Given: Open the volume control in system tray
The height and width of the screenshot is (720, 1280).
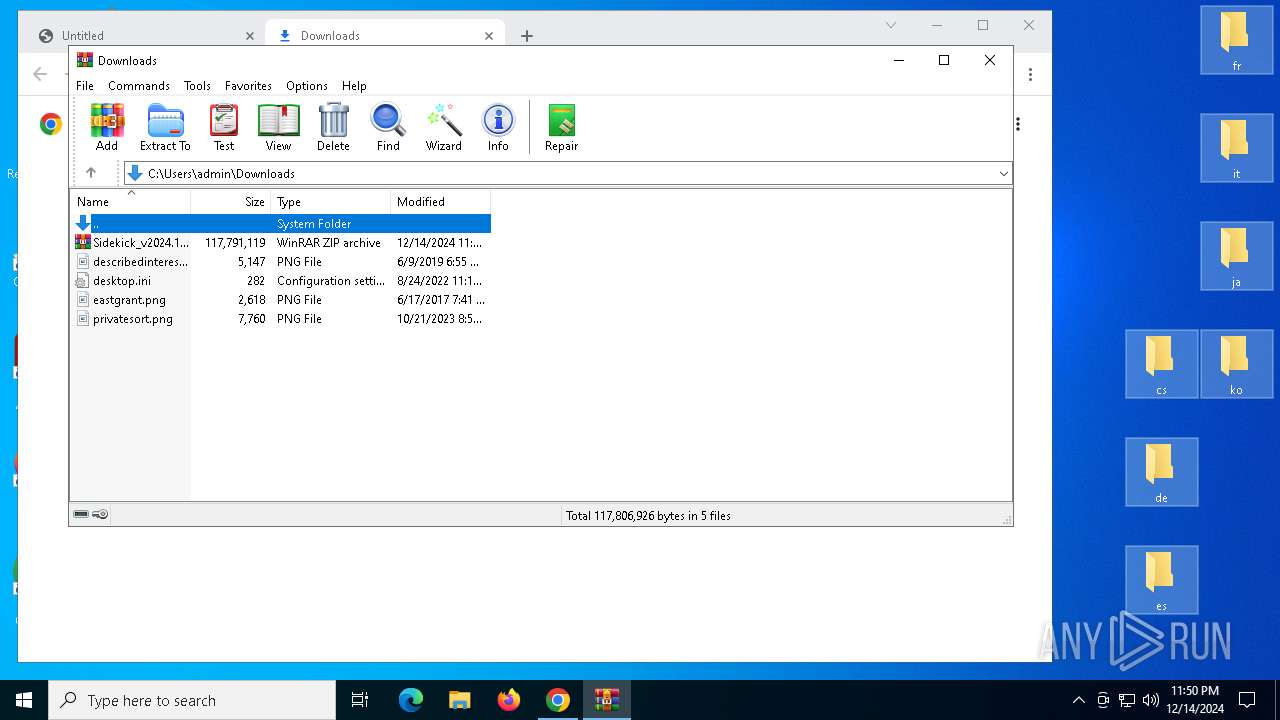Looking at the screenshot, I should pos(1151,700).
